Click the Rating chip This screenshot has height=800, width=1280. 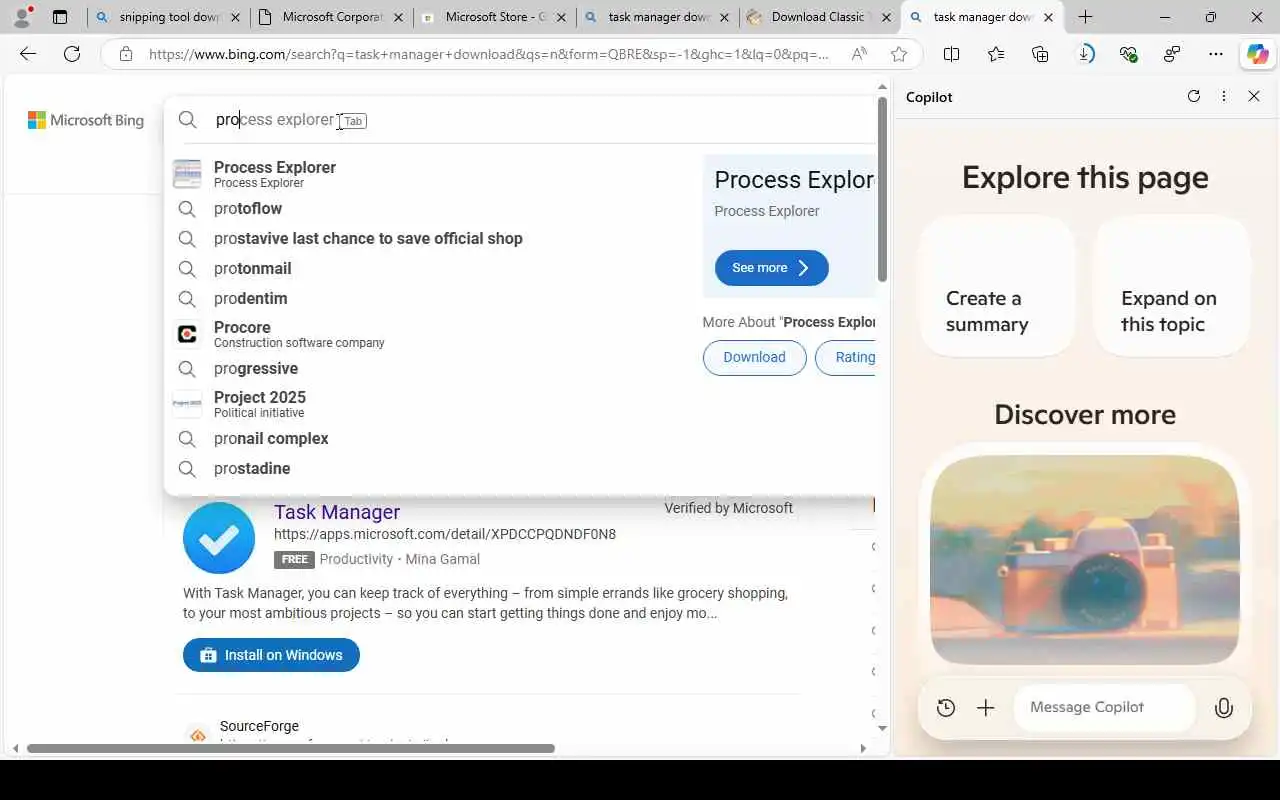click(846, 357)
